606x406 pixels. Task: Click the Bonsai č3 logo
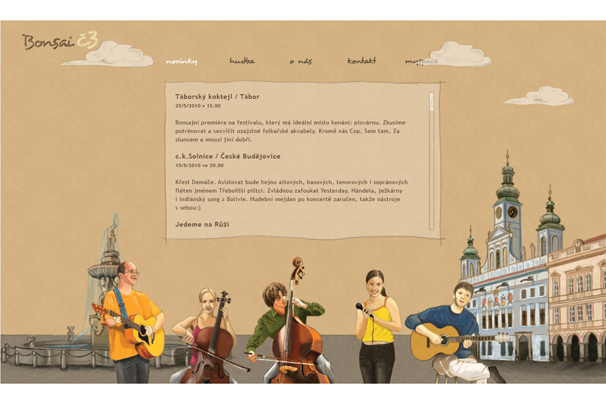tap(60, 41)
